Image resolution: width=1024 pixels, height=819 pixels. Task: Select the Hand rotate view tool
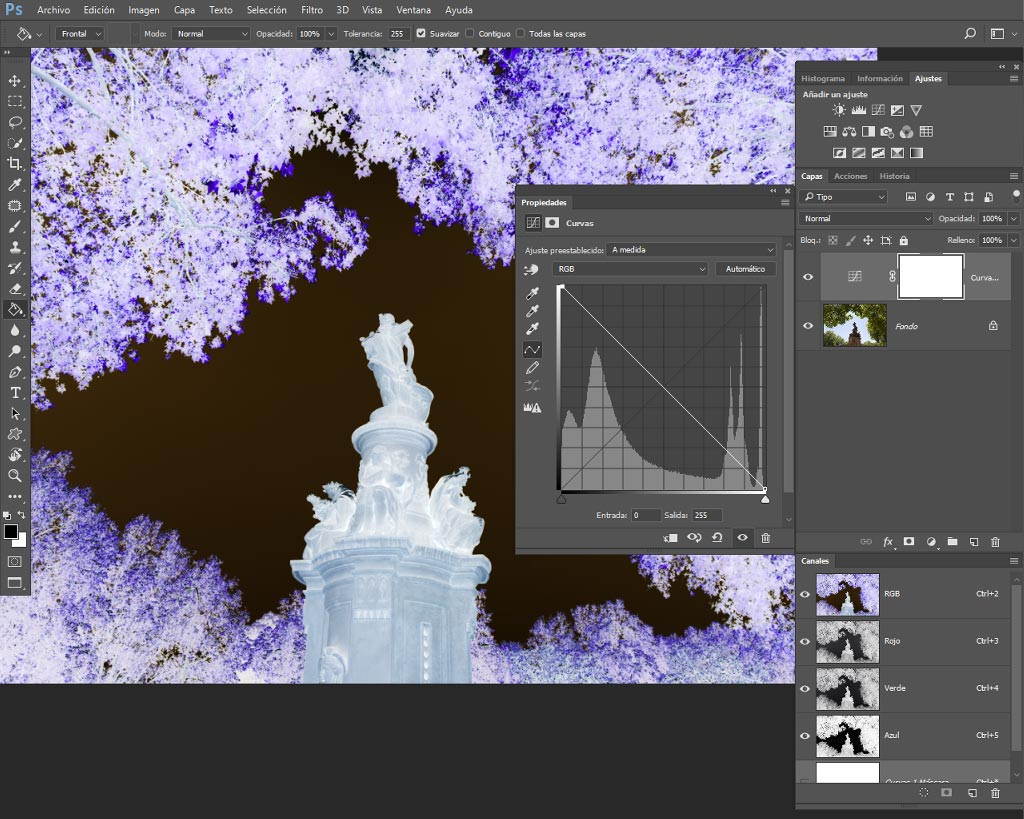click(x=14, y=455)
